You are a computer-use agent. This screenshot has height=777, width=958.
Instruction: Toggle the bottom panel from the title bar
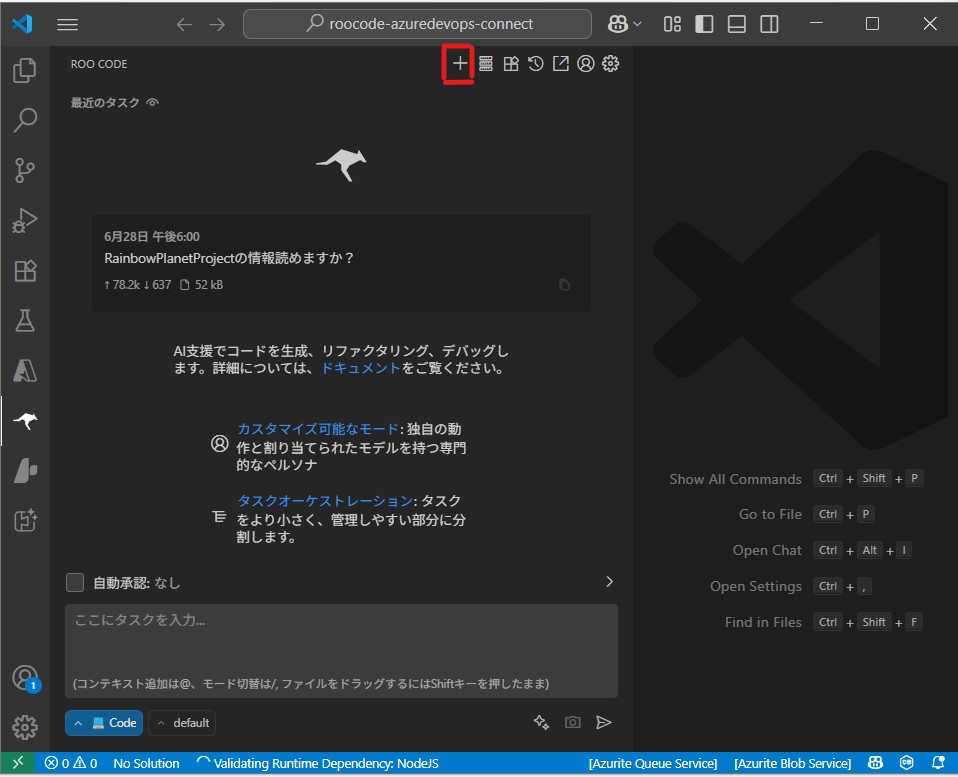tap(737, 24)
